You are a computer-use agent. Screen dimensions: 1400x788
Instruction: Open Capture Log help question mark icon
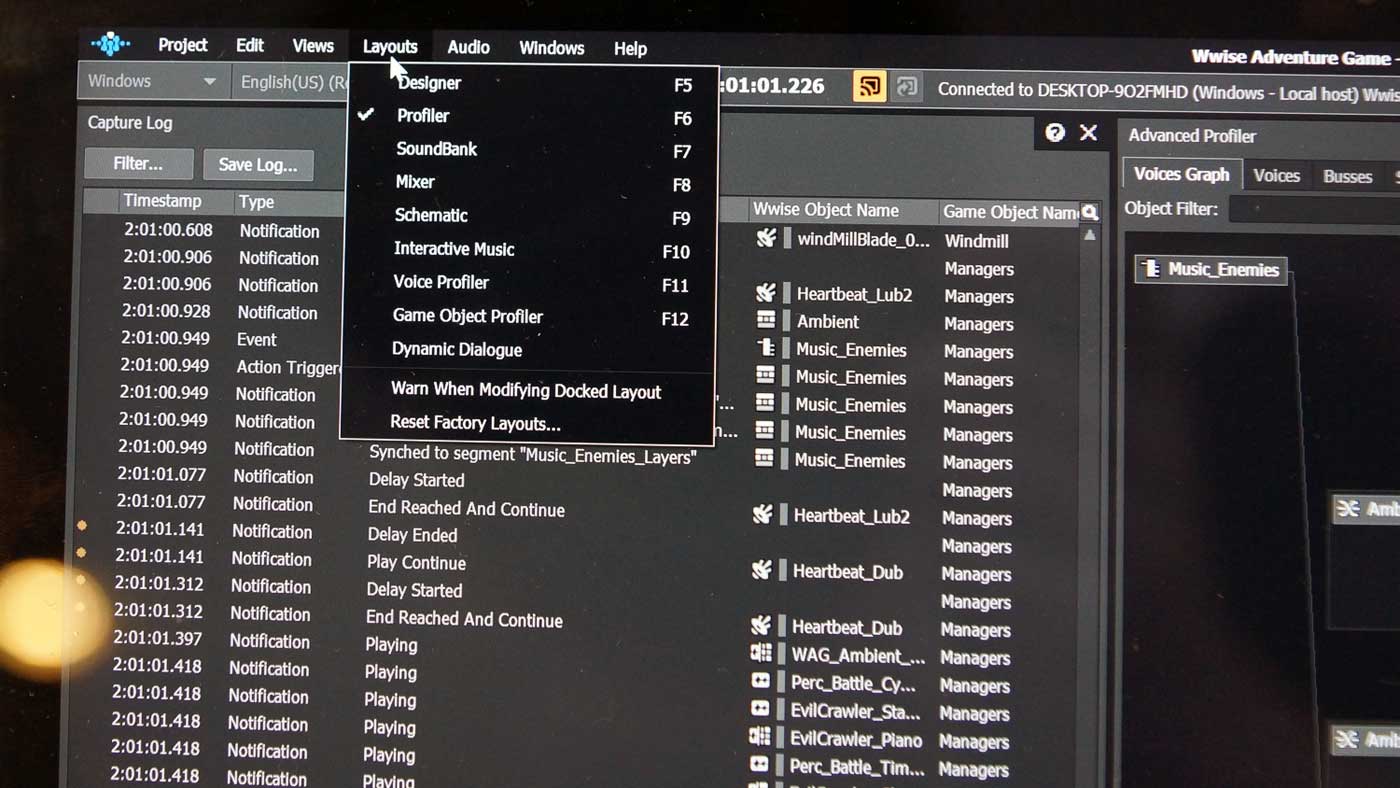(x=1055, y=133)
